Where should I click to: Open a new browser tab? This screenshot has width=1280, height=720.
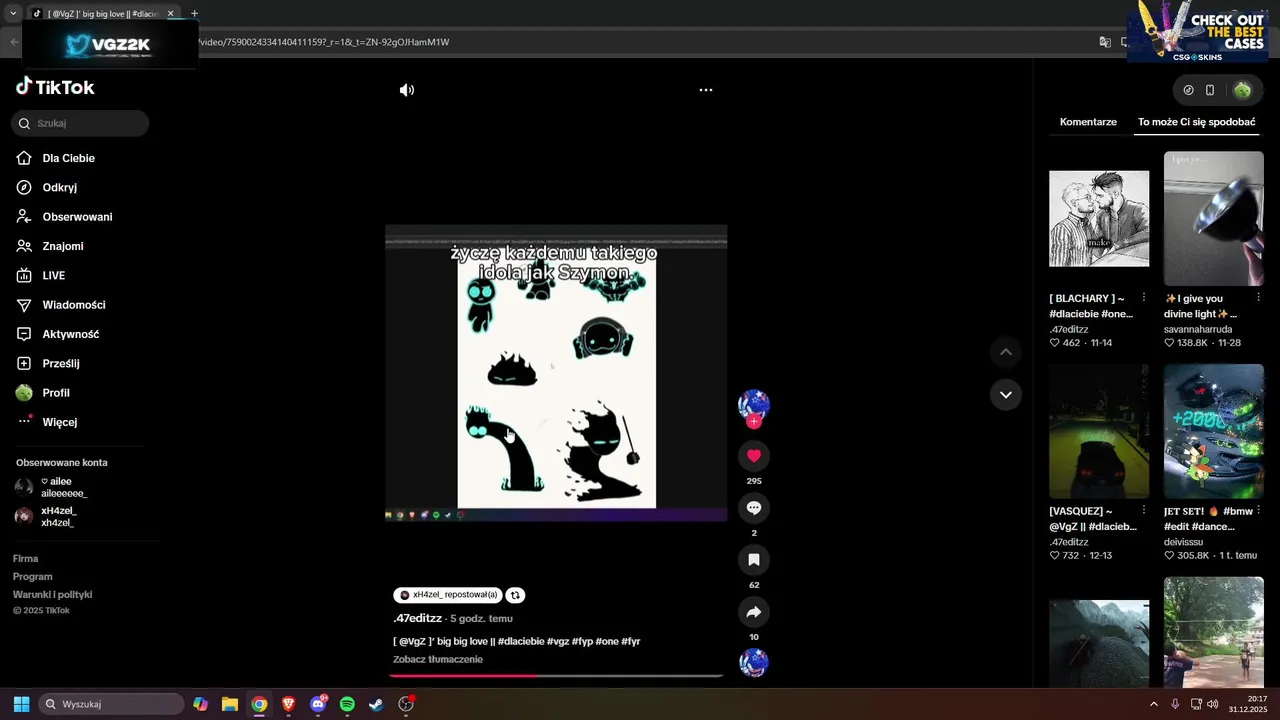pos(194,13)
